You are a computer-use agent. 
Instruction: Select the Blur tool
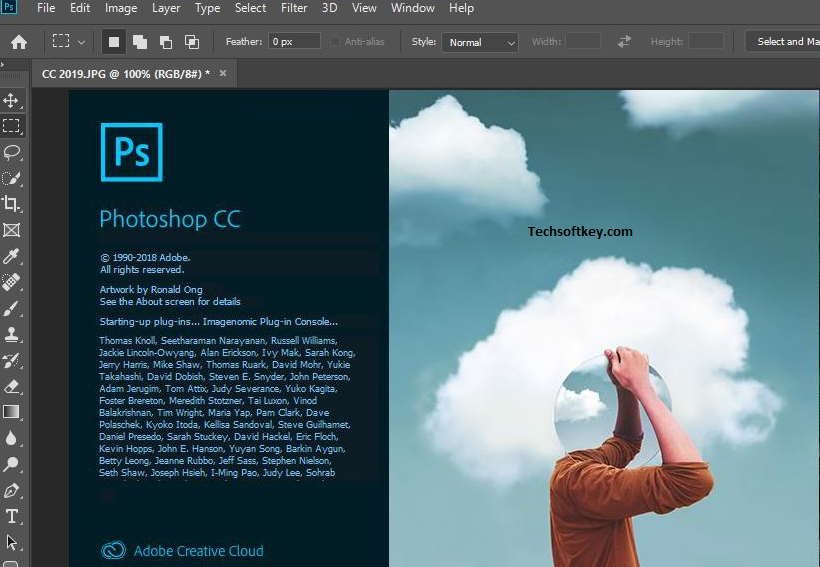[11, 438]
